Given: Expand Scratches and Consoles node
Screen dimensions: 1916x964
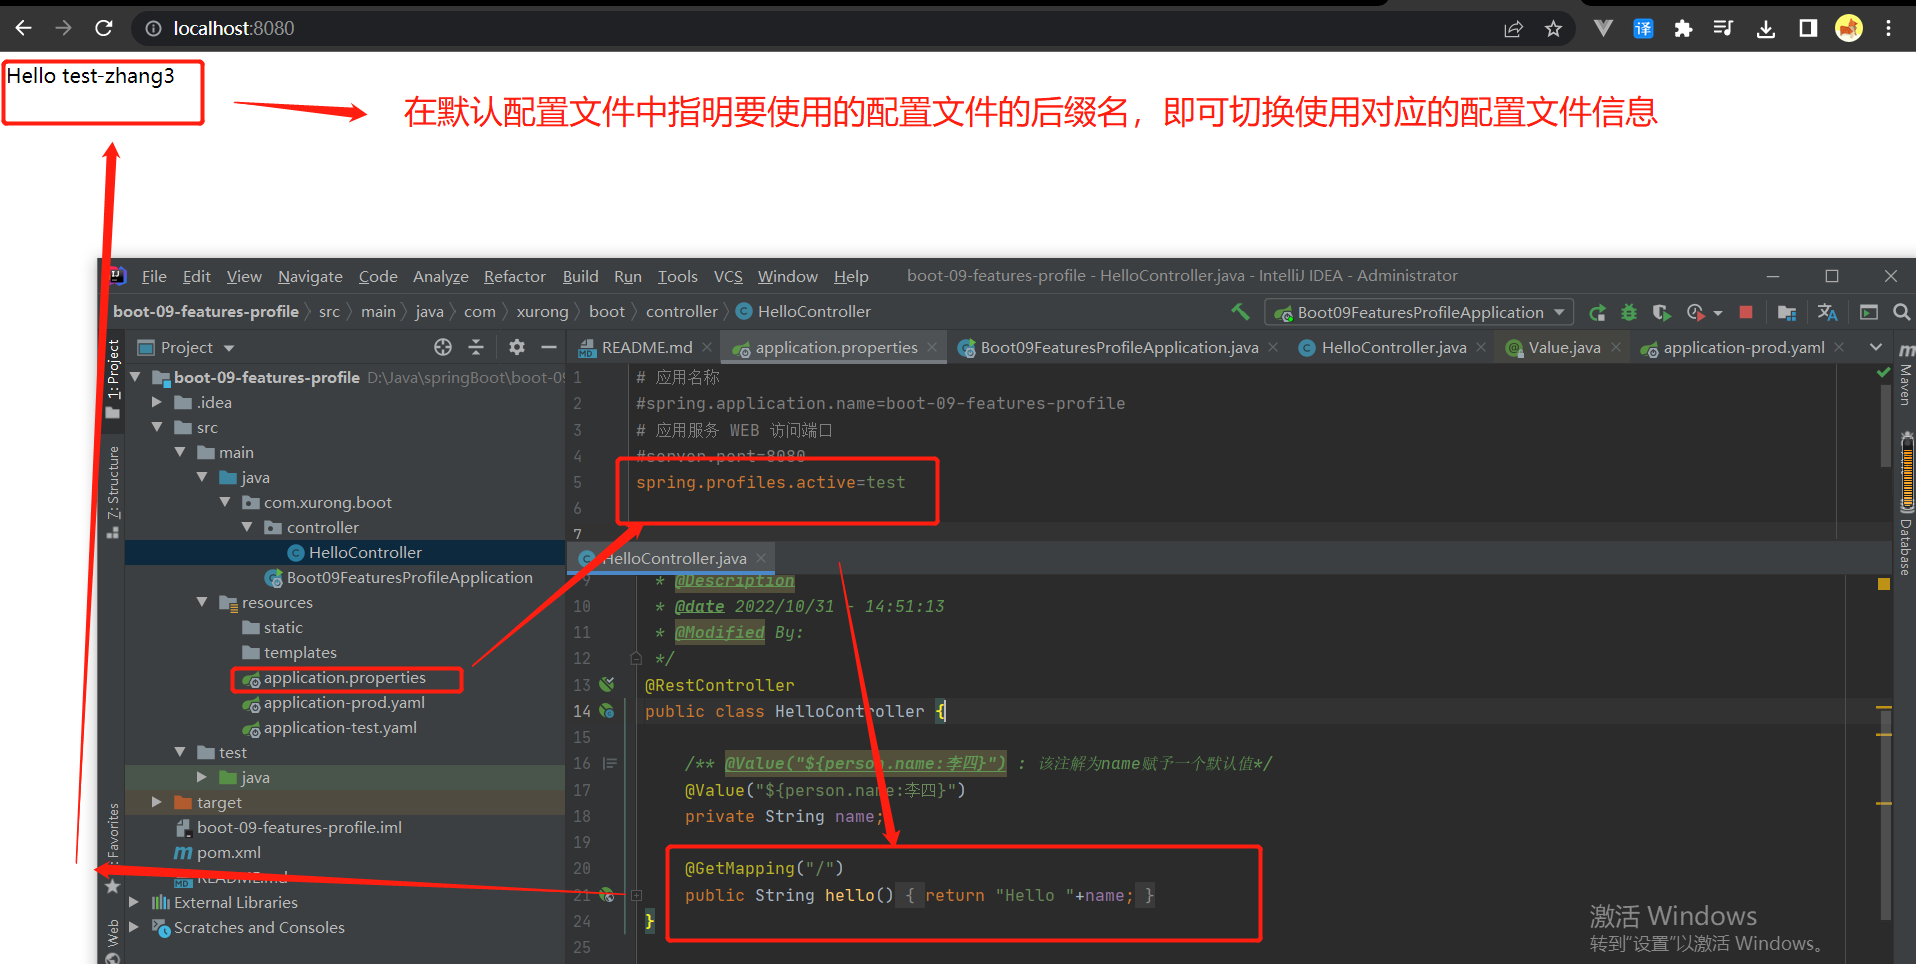Looking at the screenshot, I should [134, 927].
